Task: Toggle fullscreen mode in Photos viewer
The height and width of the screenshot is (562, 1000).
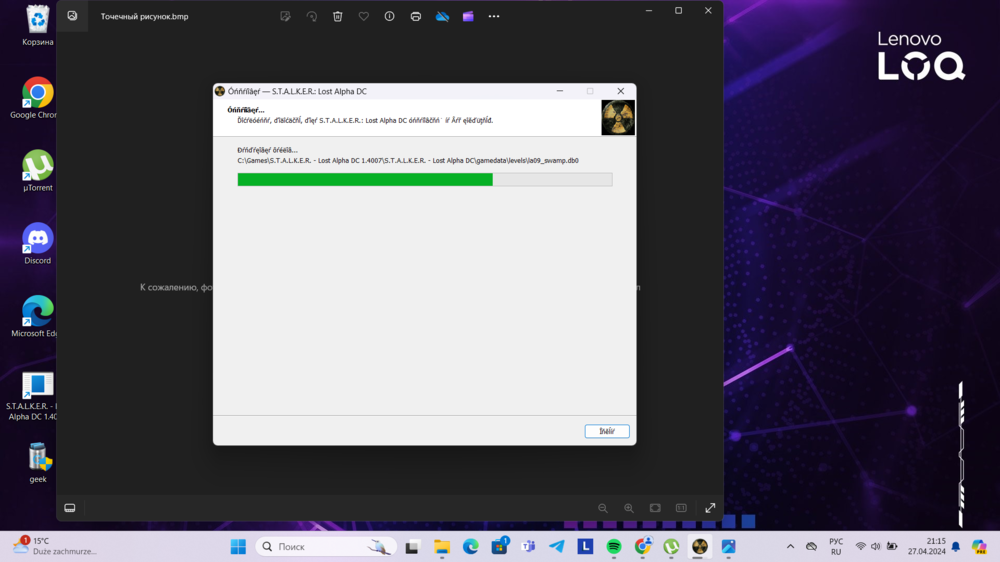Action: click(x=710, y=508)
